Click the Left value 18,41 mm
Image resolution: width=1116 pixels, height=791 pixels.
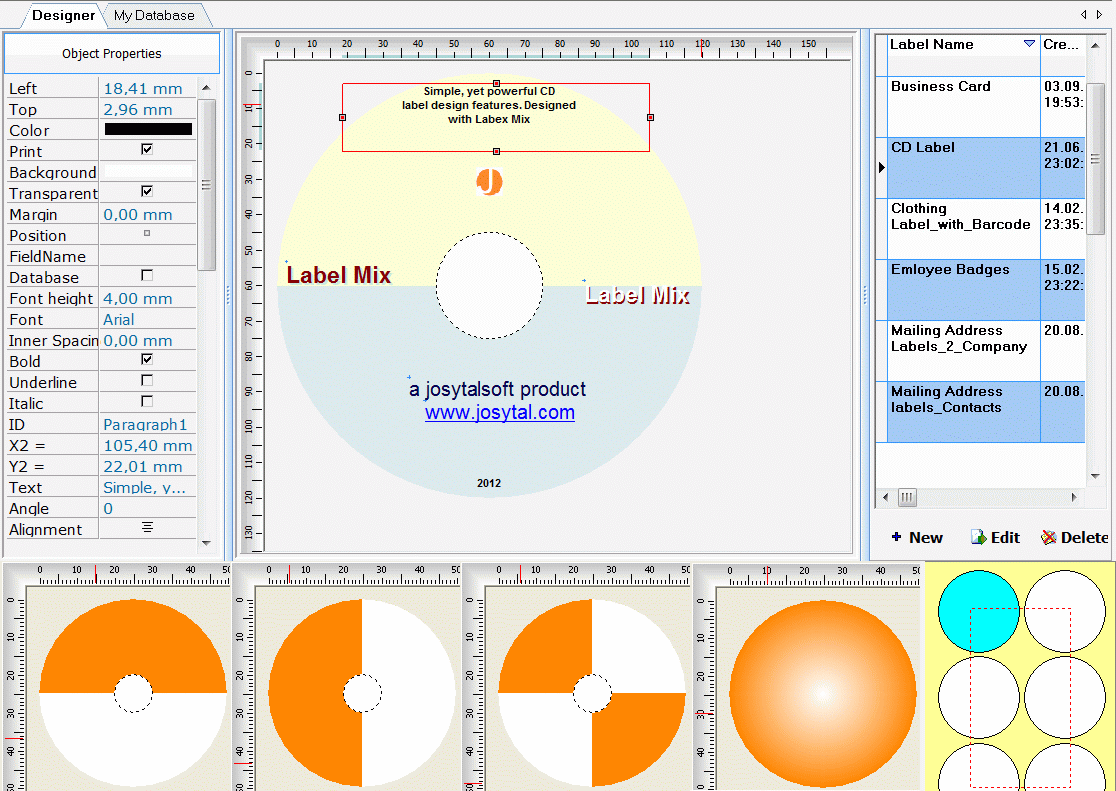tap(147, 88)
